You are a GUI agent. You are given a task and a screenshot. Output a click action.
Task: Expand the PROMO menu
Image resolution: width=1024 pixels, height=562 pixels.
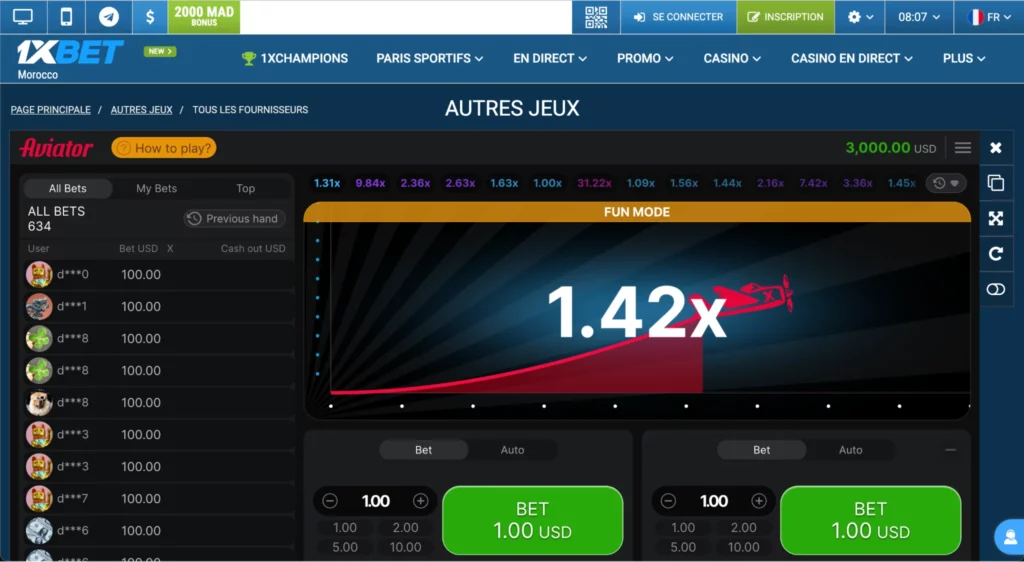click(x=645, y=58)
